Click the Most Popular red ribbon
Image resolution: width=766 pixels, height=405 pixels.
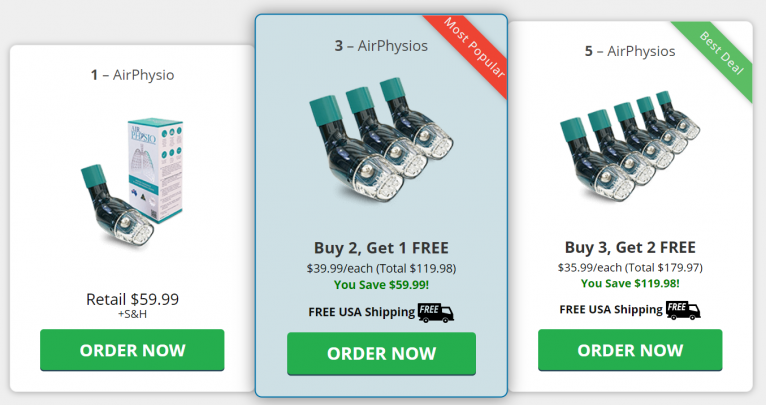point(472,47)
